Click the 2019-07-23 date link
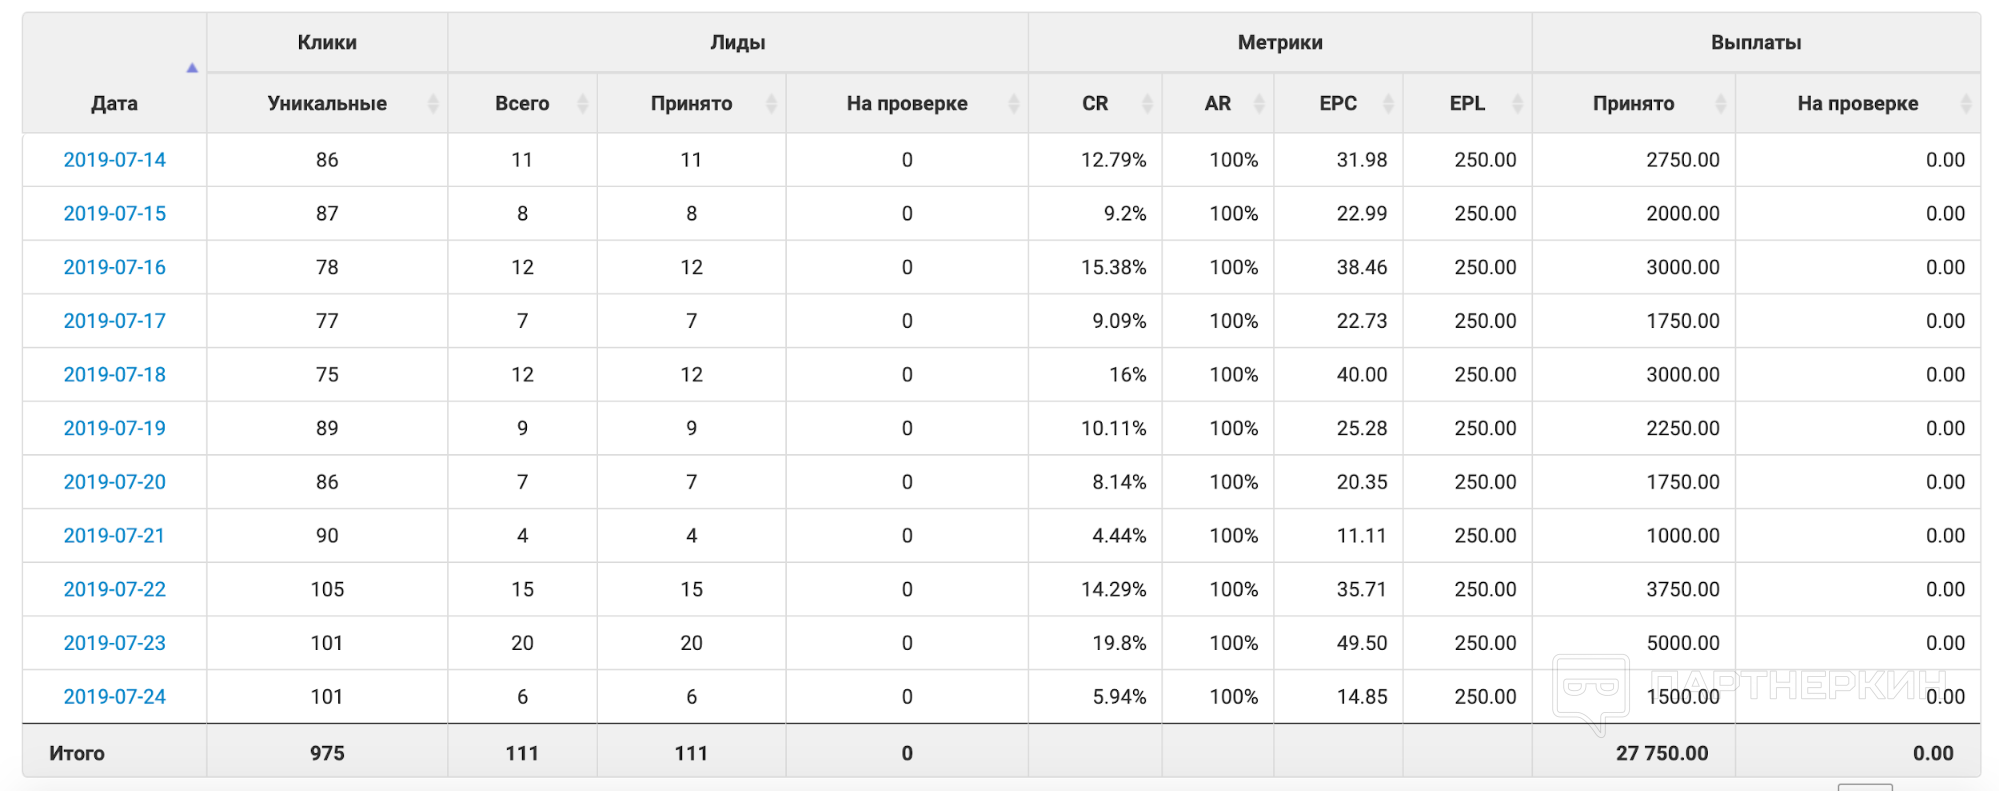This screenshot has width=1999, height=791. (114, 643)
